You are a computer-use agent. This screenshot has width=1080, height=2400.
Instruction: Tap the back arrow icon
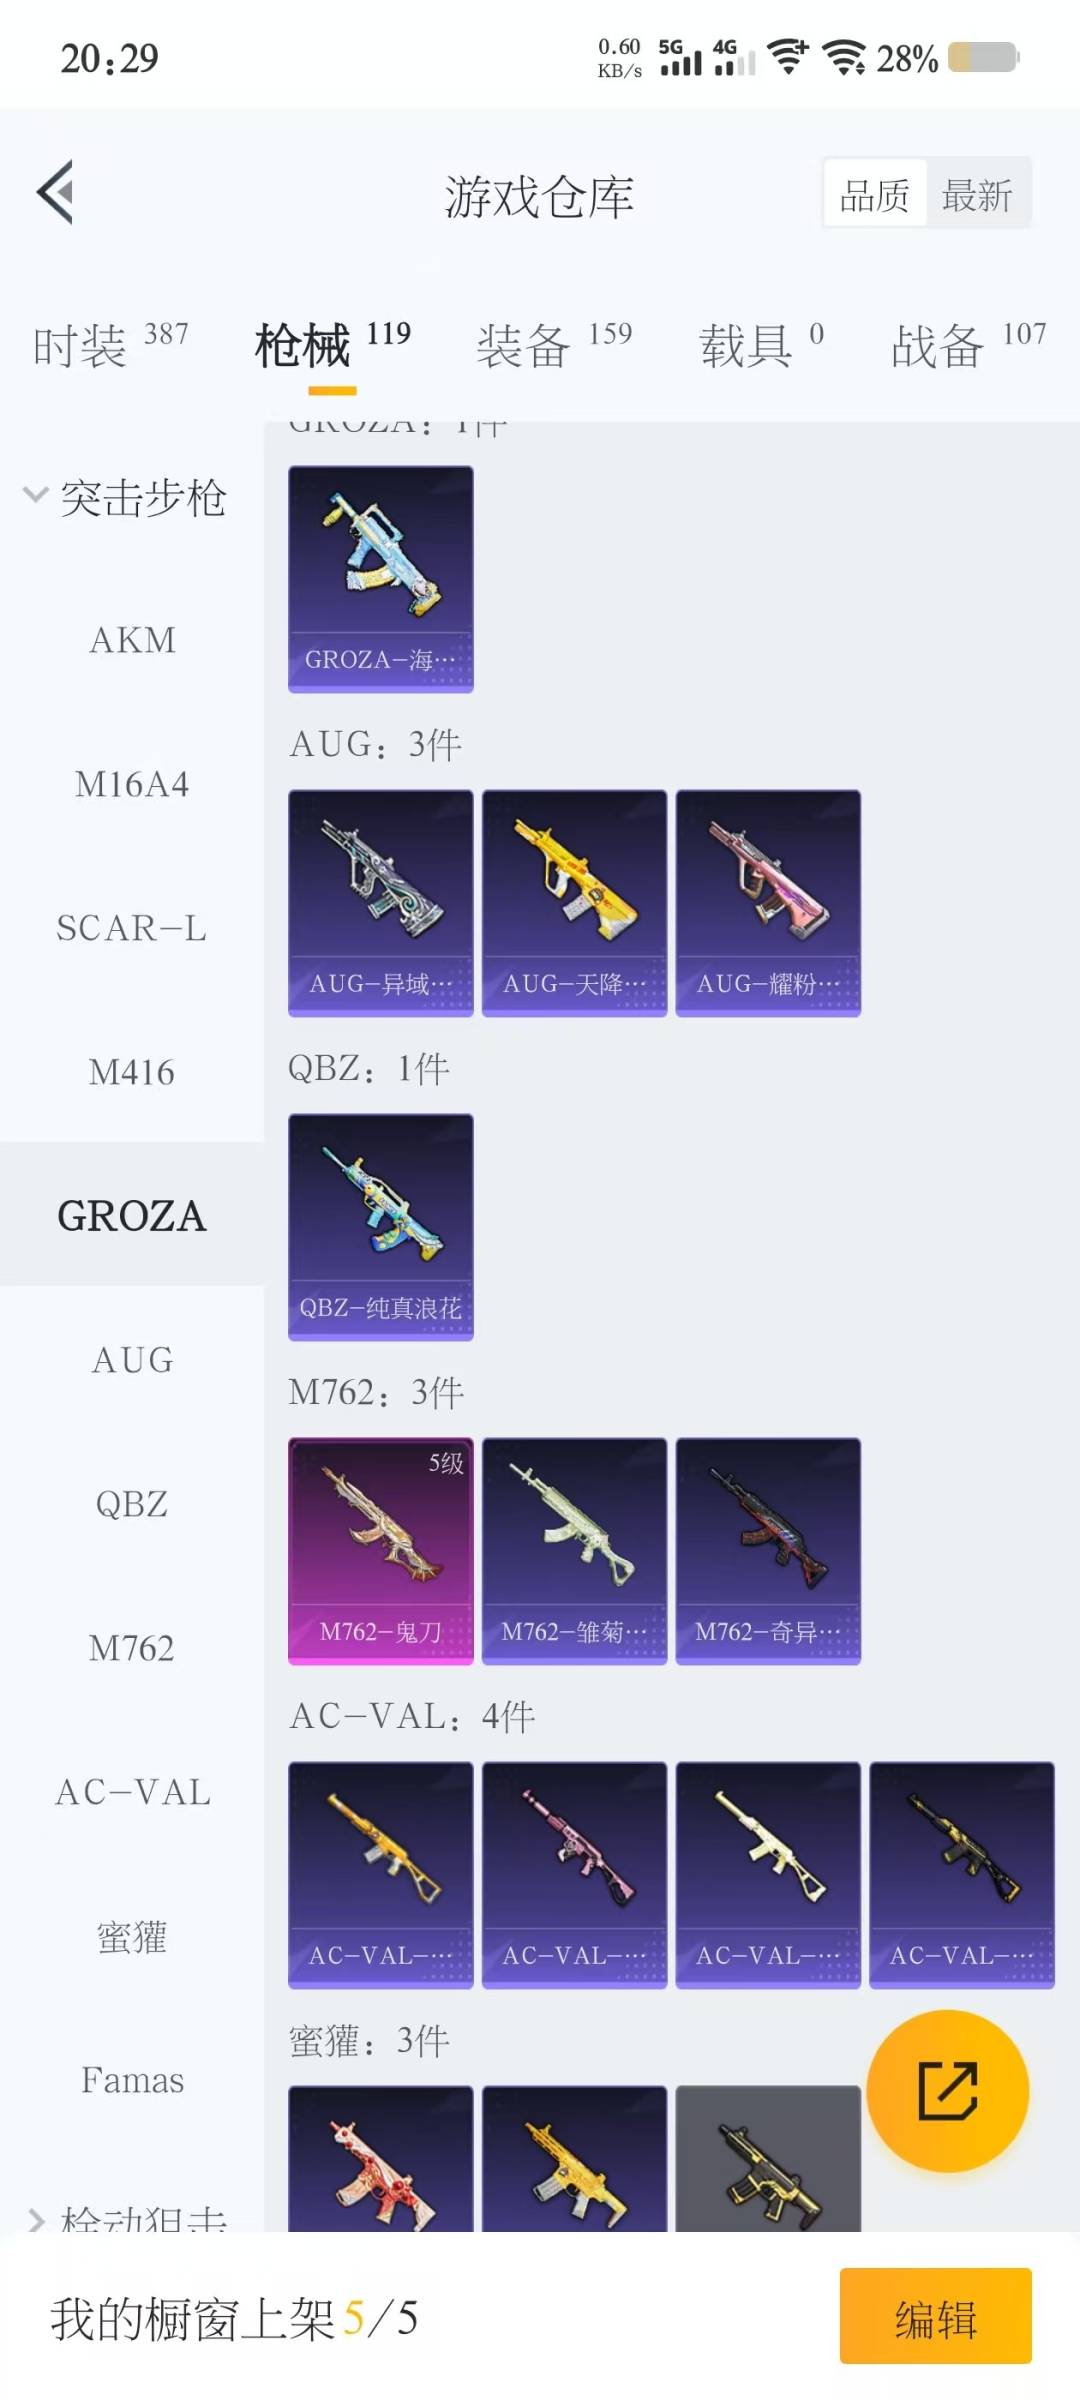click(56, 192)
